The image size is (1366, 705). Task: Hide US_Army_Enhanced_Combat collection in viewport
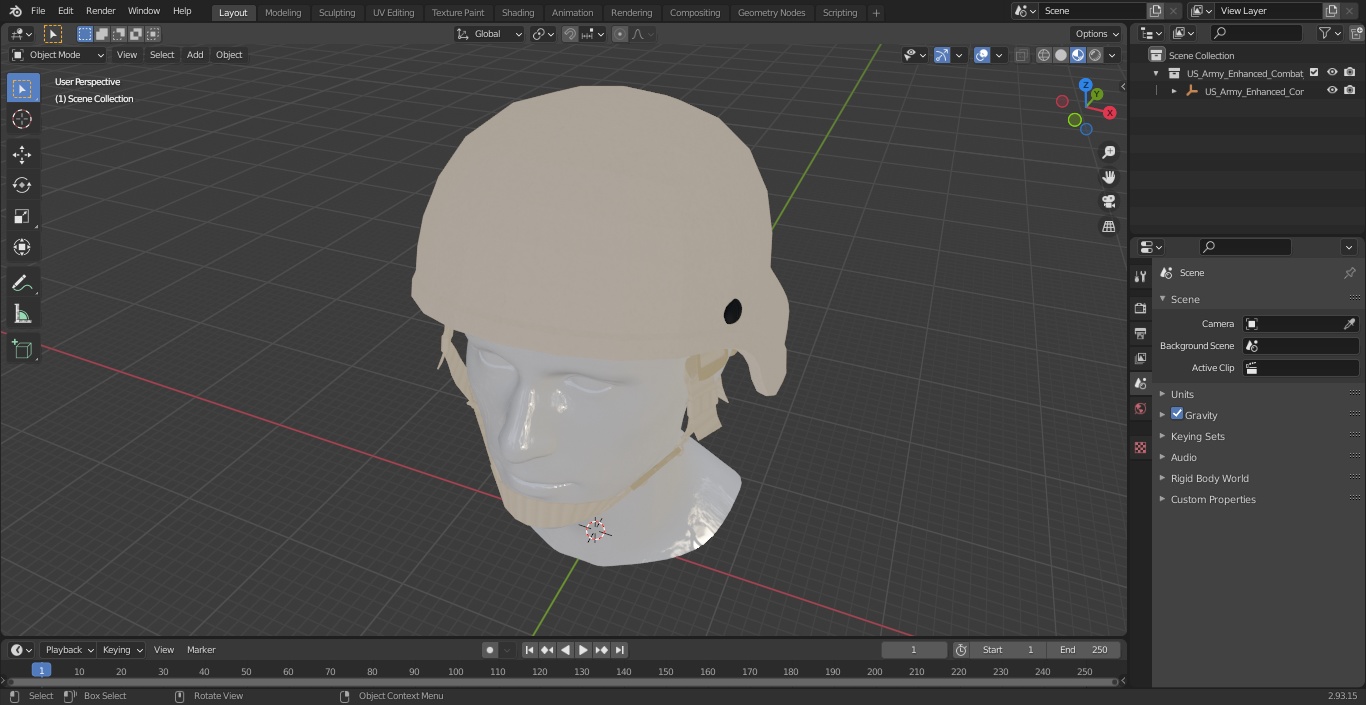tap(1332, 73)
